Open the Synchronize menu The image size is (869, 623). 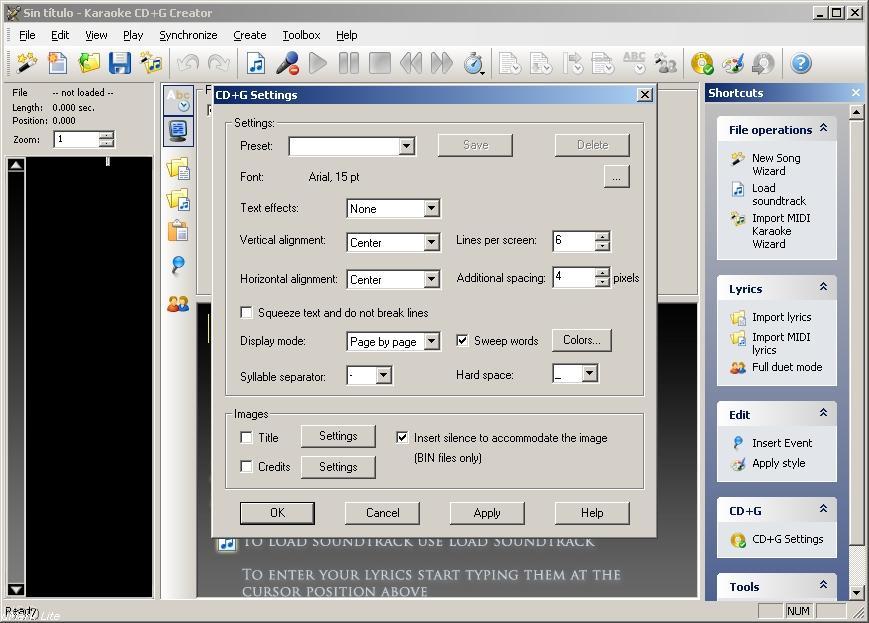click(188, 35)
